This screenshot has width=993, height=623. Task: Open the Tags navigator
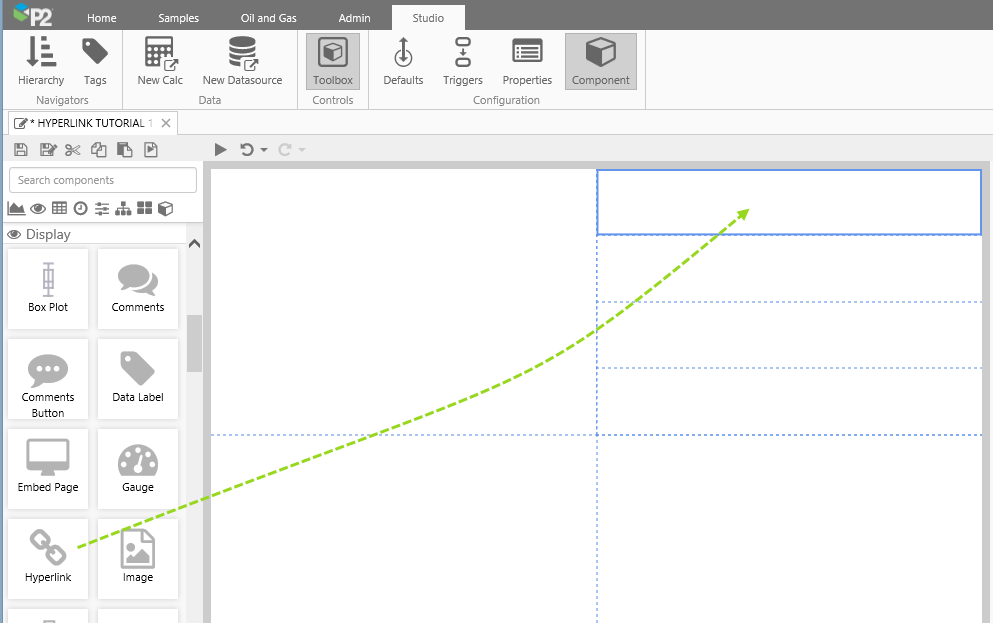coord(95,61)
